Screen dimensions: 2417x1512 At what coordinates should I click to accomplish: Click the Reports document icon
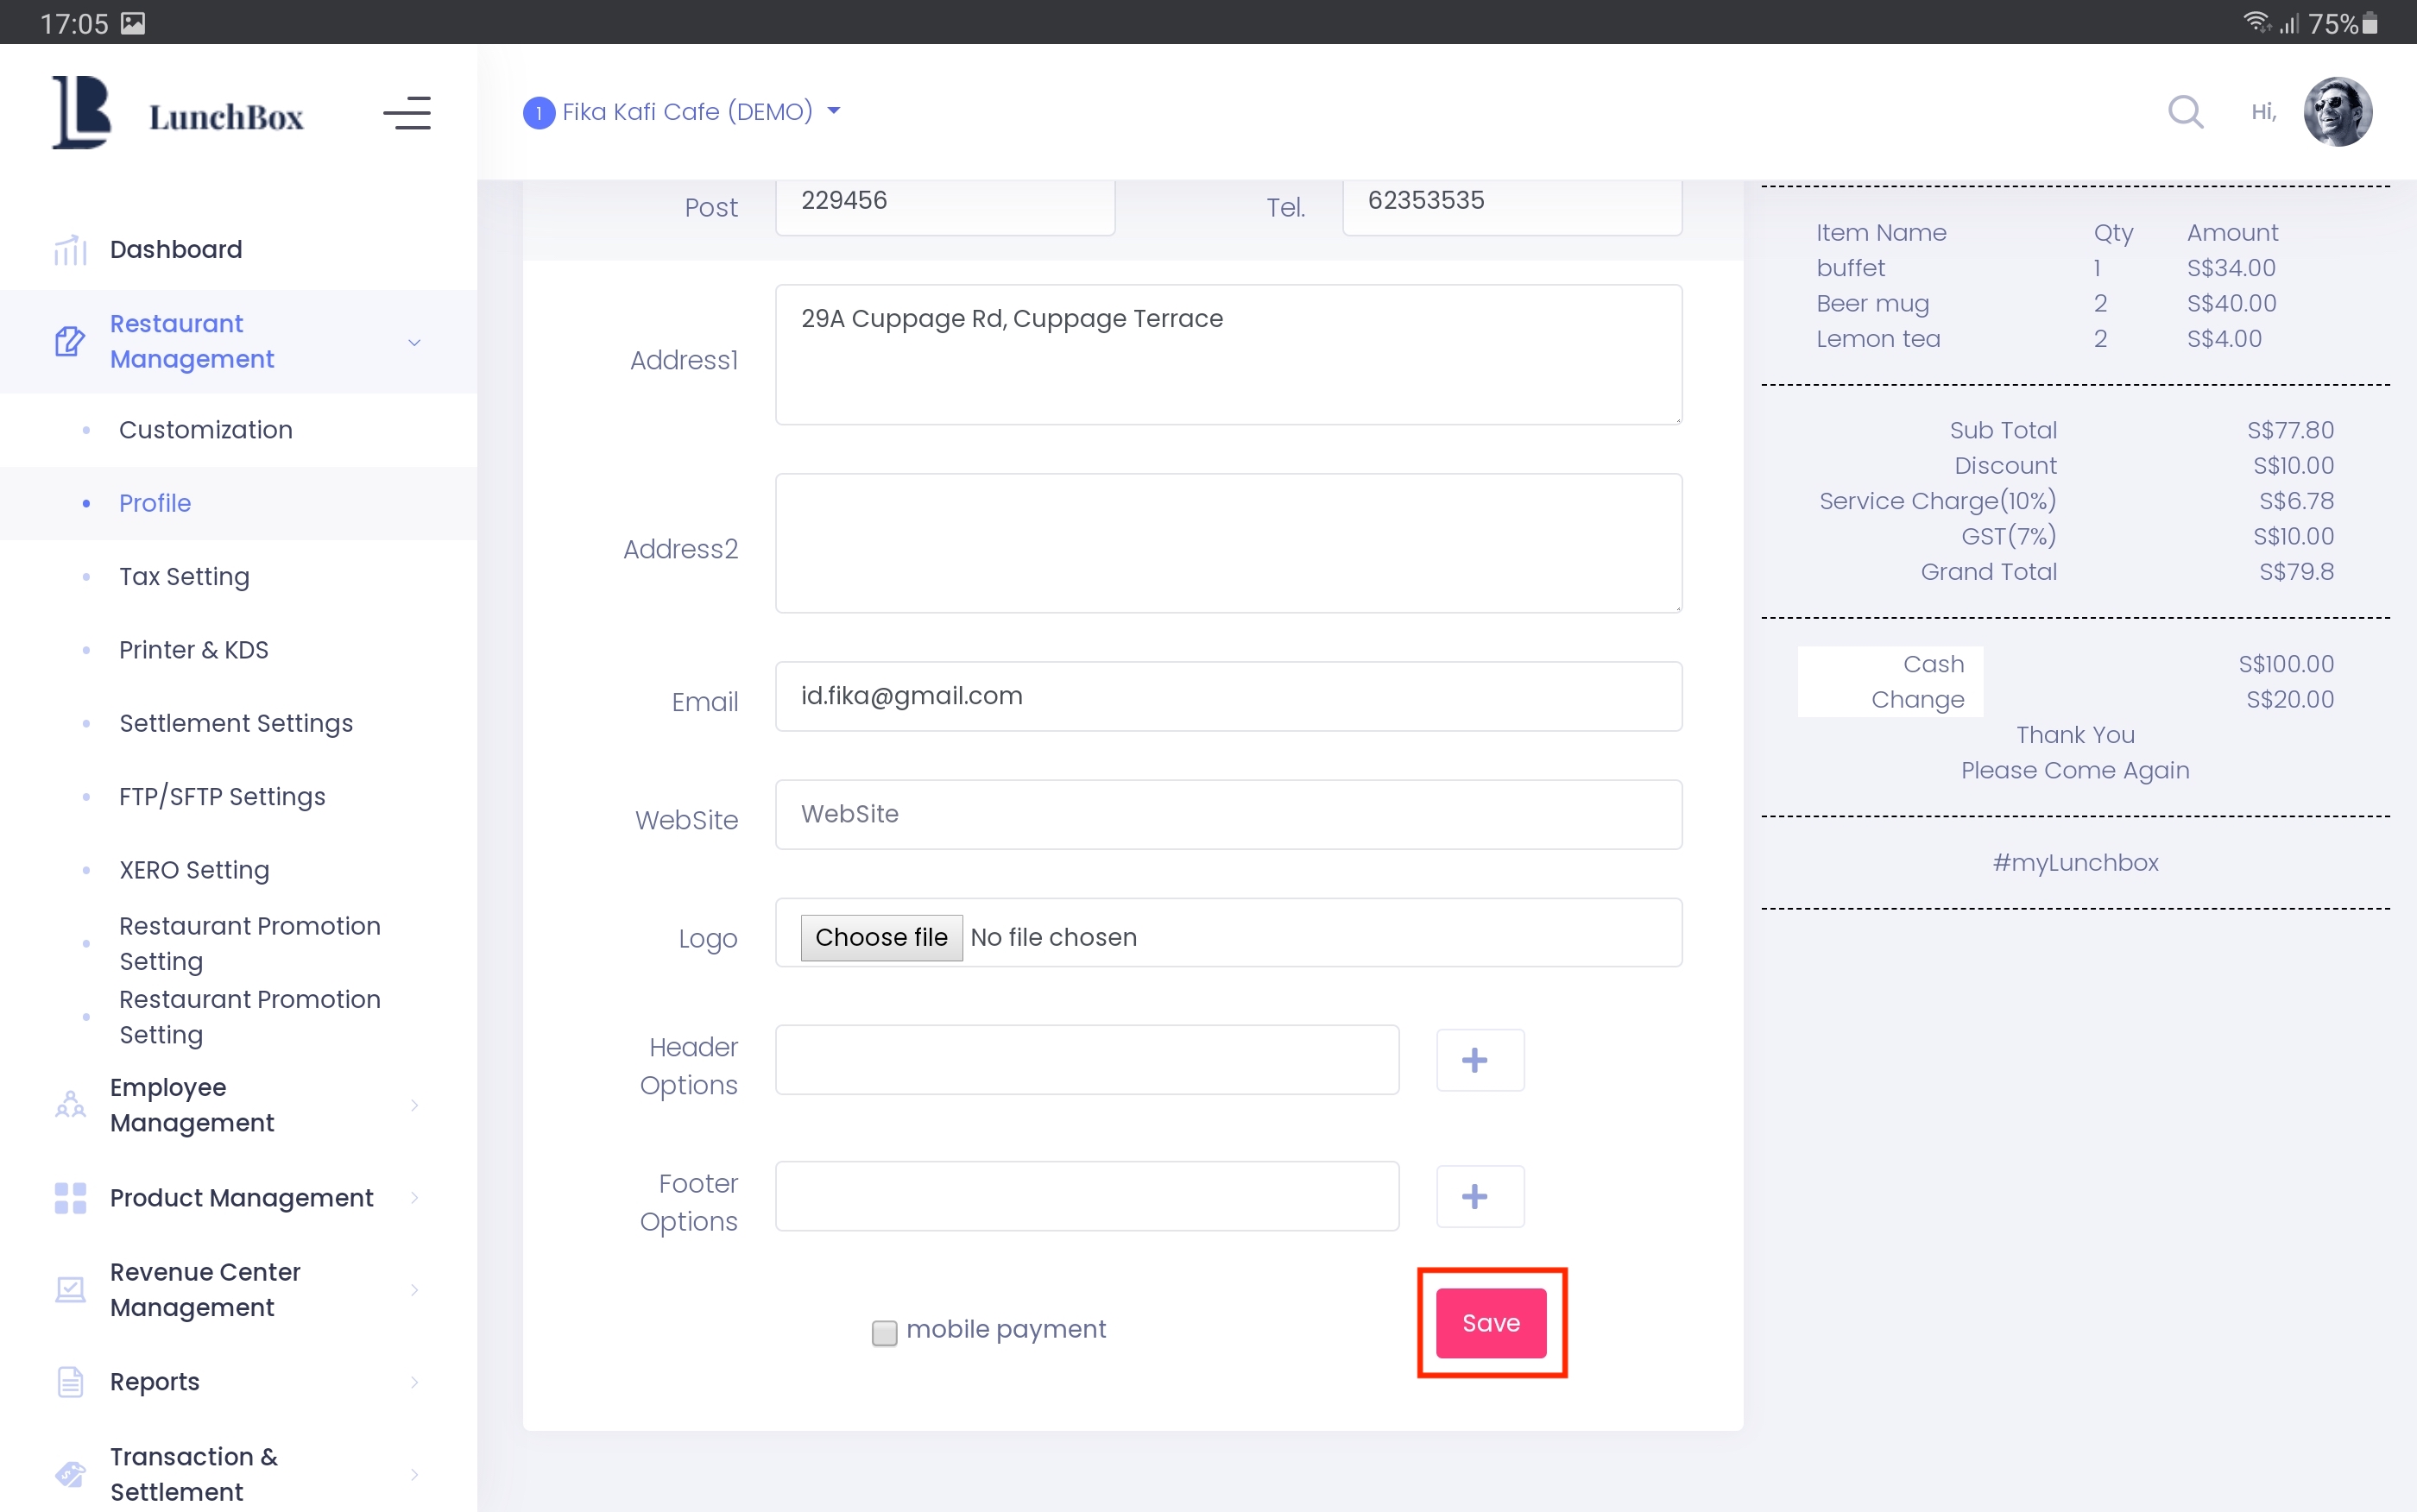(x=70, y=1382)
